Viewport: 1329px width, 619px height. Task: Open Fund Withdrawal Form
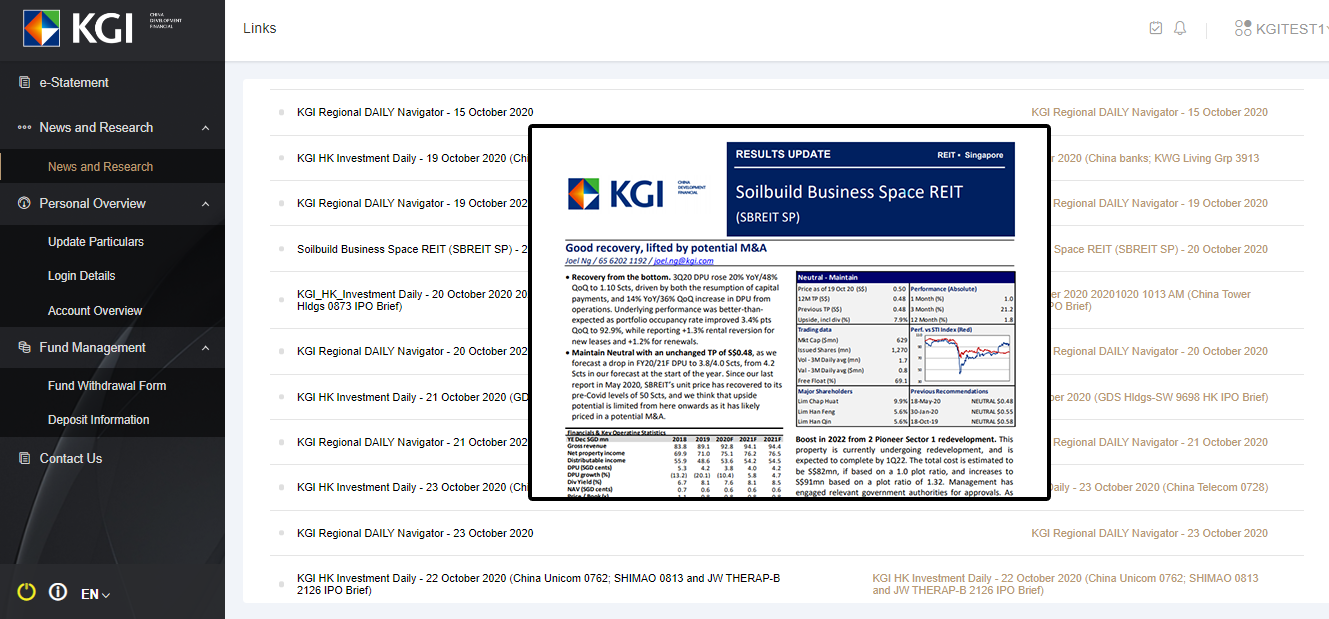107,386
